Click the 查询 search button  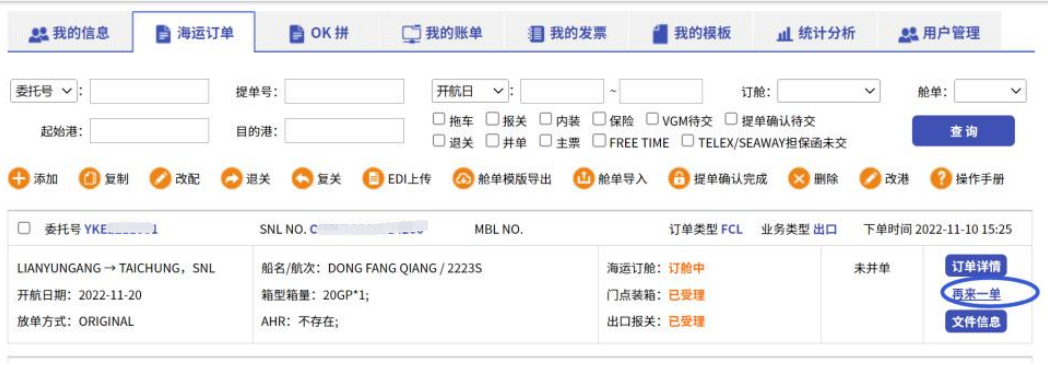click(963, 131)
